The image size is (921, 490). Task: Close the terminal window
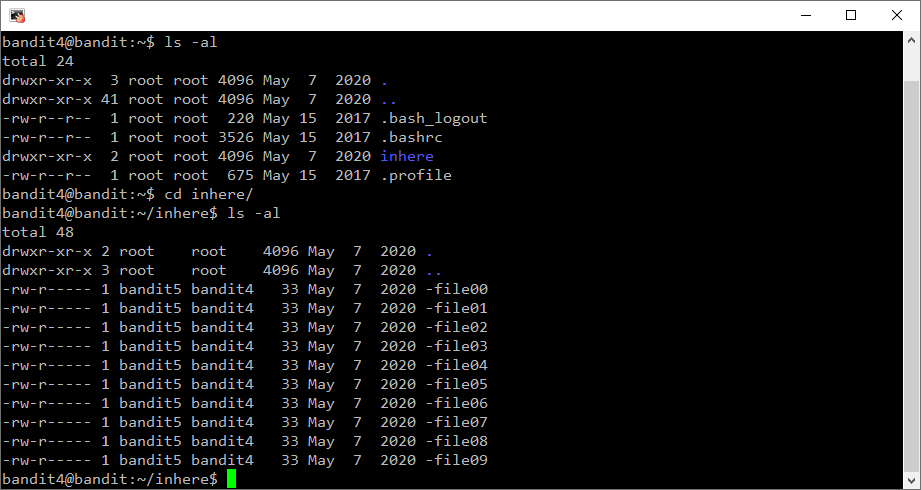click(x=896, y=15)
